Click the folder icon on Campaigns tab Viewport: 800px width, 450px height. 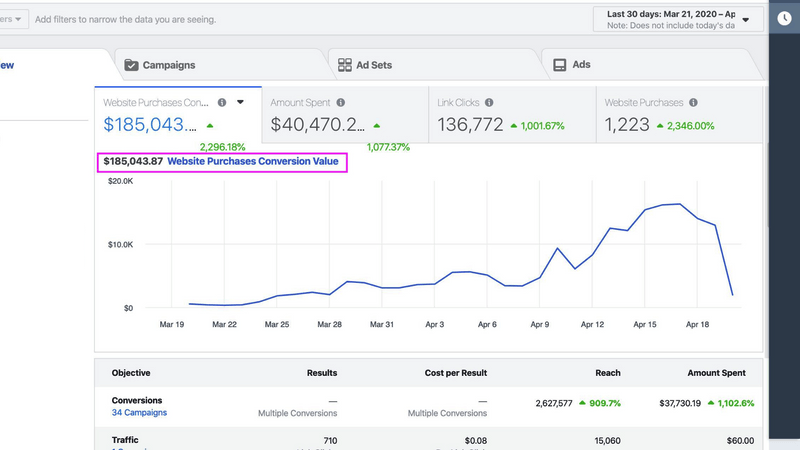(131, 65)
